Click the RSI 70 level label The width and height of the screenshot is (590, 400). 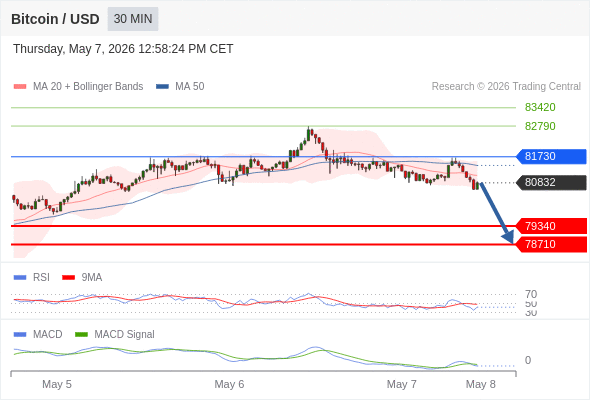[531, 294]
